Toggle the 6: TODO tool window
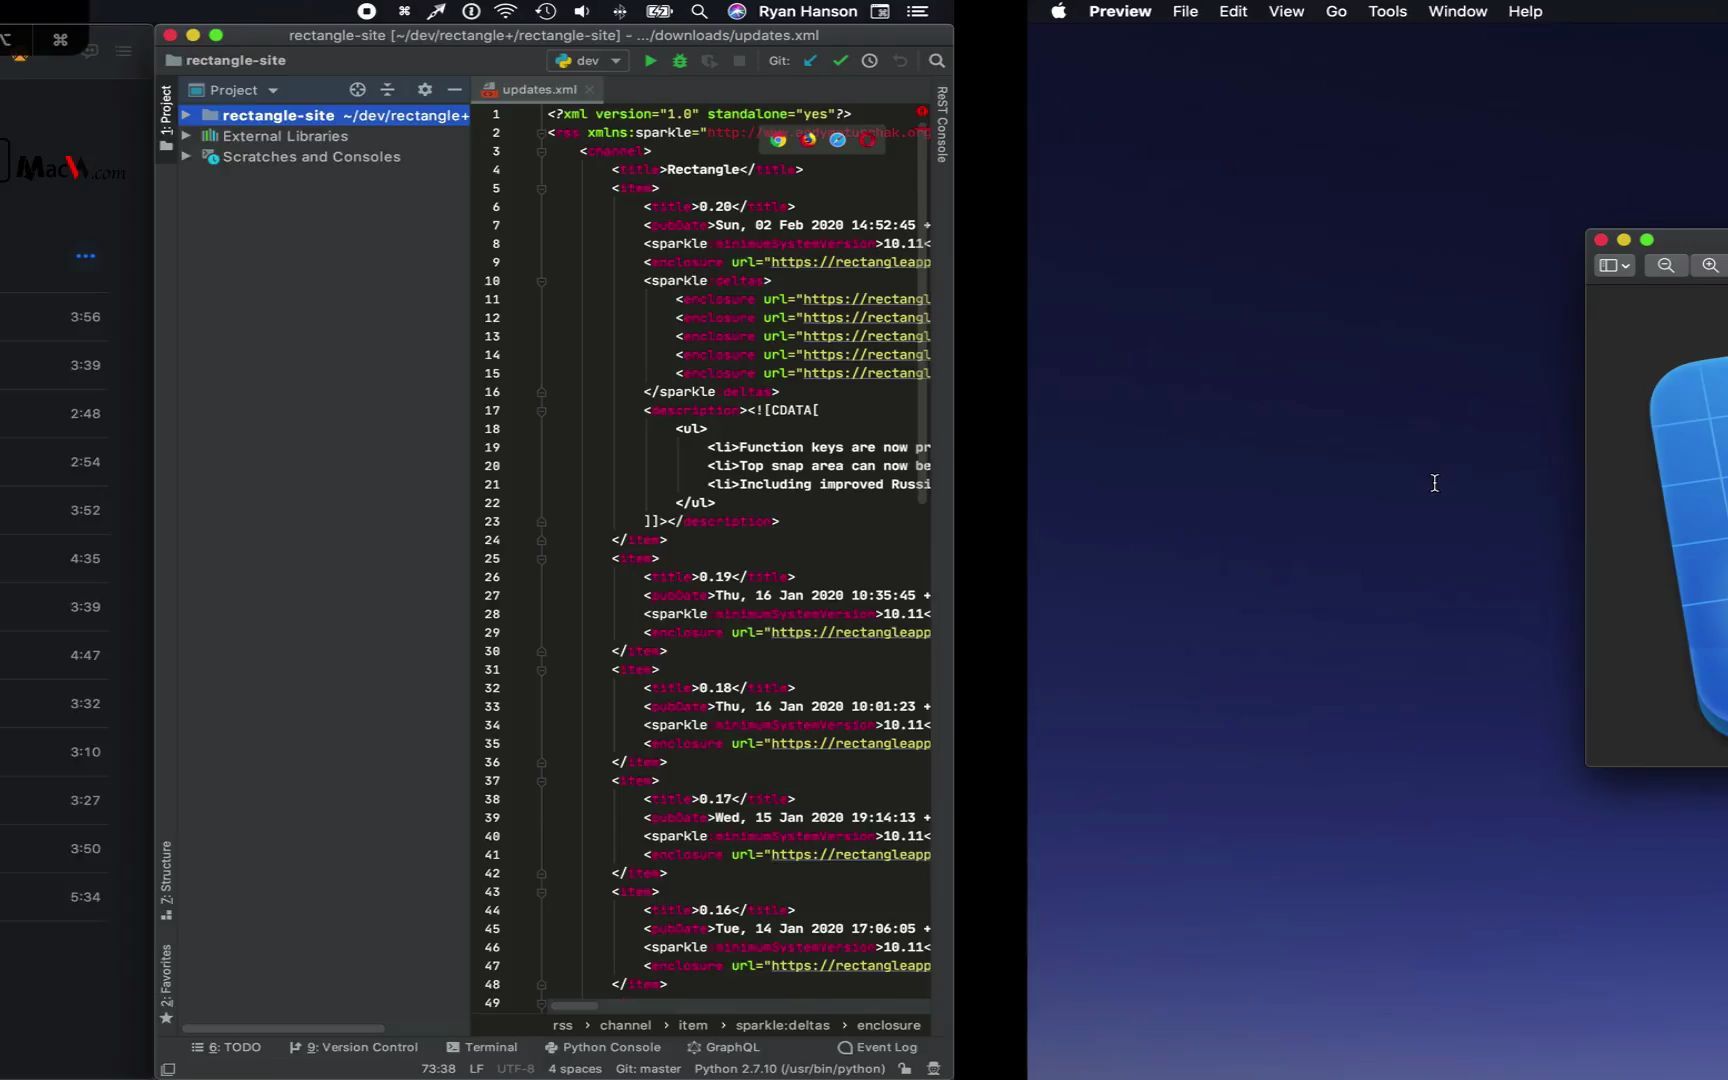Viewport: 1728px width, 1080px height. coord(227,1047)
